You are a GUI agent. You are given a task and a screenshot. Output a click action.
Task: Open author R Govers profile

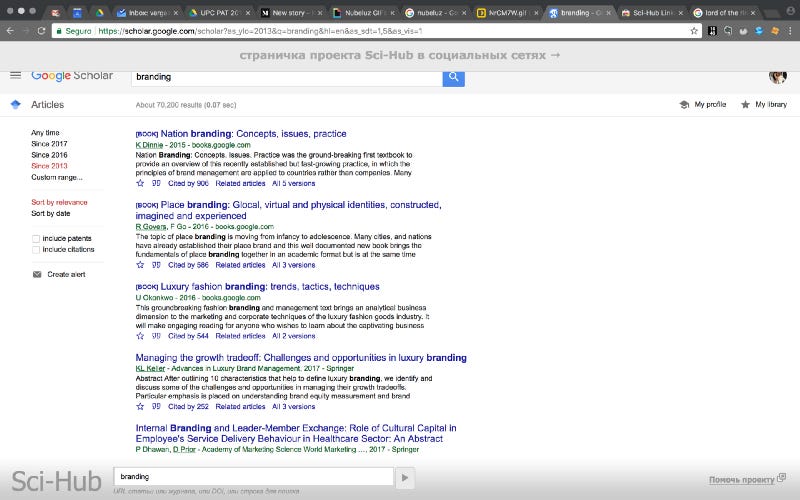tap(151, 227)
